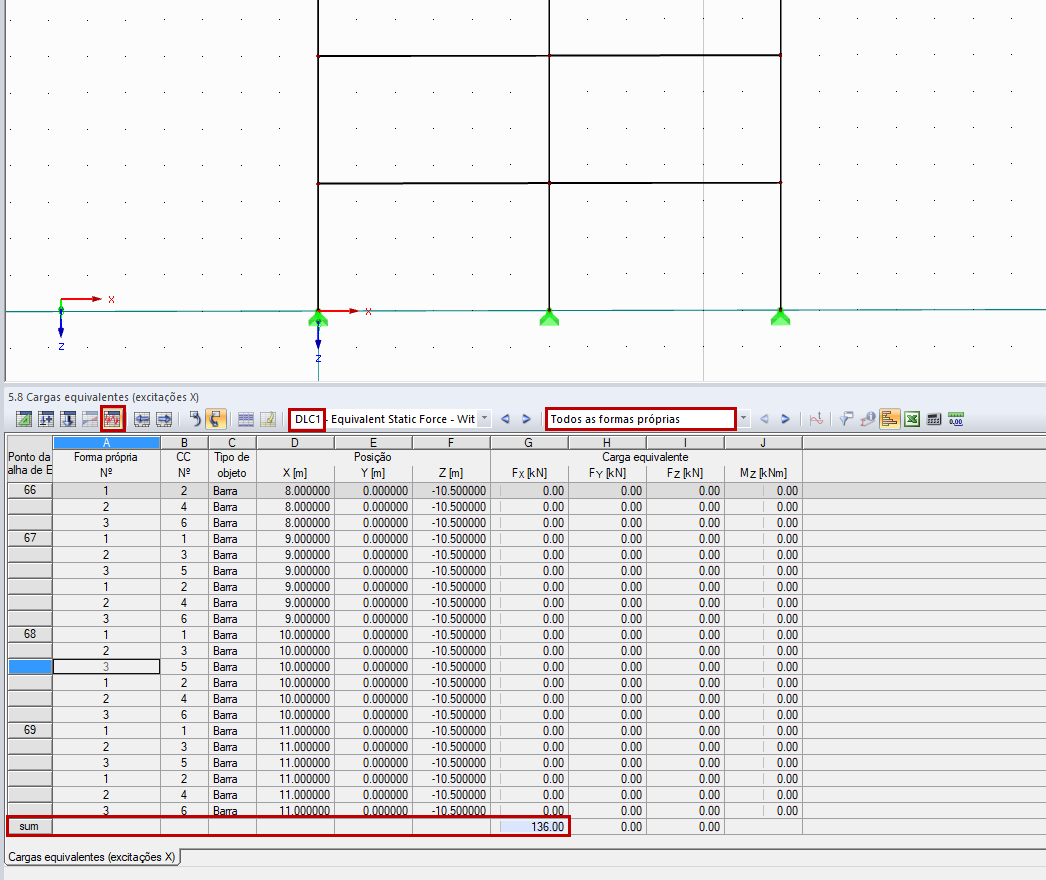The width and height of the screenshot is (1046, 880).
Task: Toggle the selected mode shape cell in row 68
Action: click(105, 666)
